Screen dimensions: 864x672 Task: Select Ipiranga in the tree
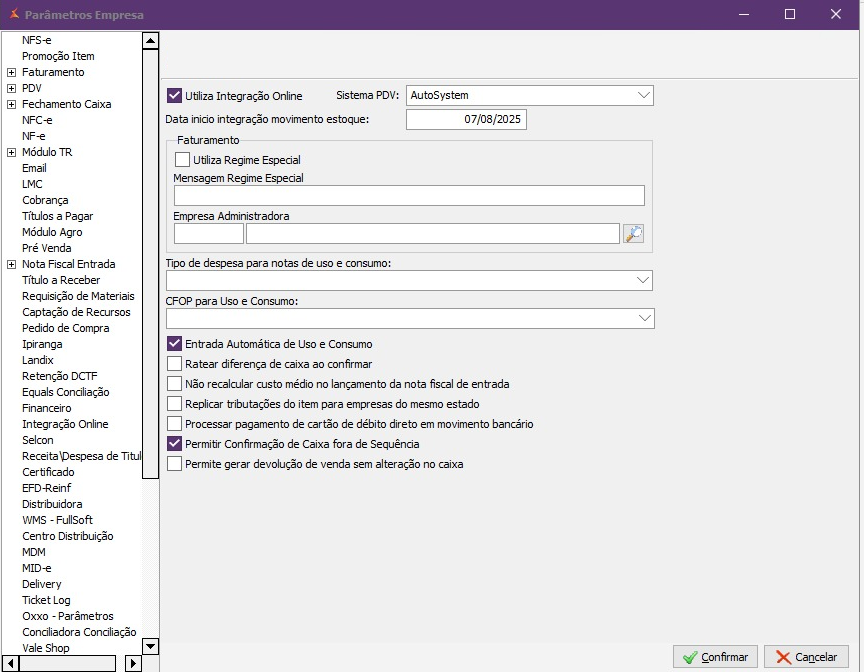tap(42, 344)
